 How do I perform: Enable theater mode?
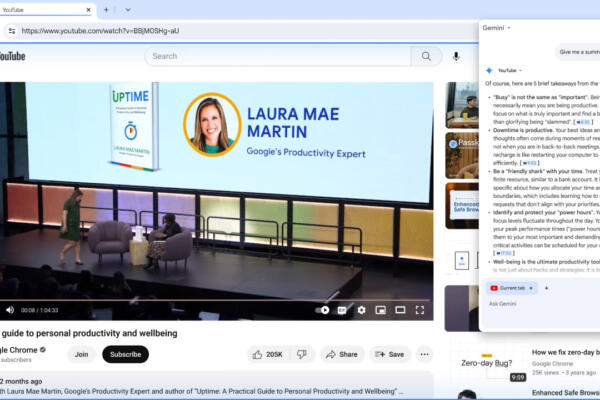coord(400,310)
